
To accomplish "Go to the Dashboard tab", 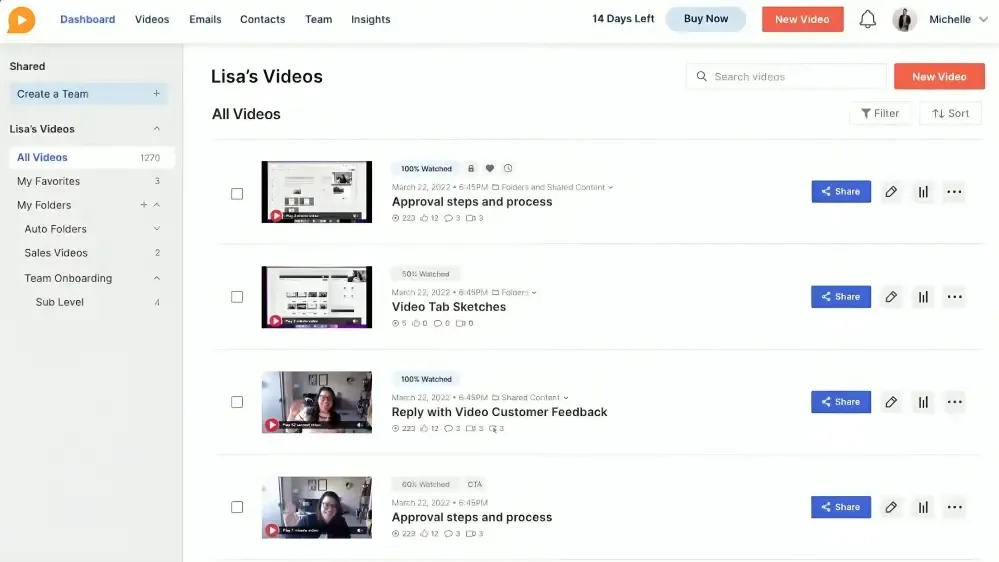I will coord(87,20).
